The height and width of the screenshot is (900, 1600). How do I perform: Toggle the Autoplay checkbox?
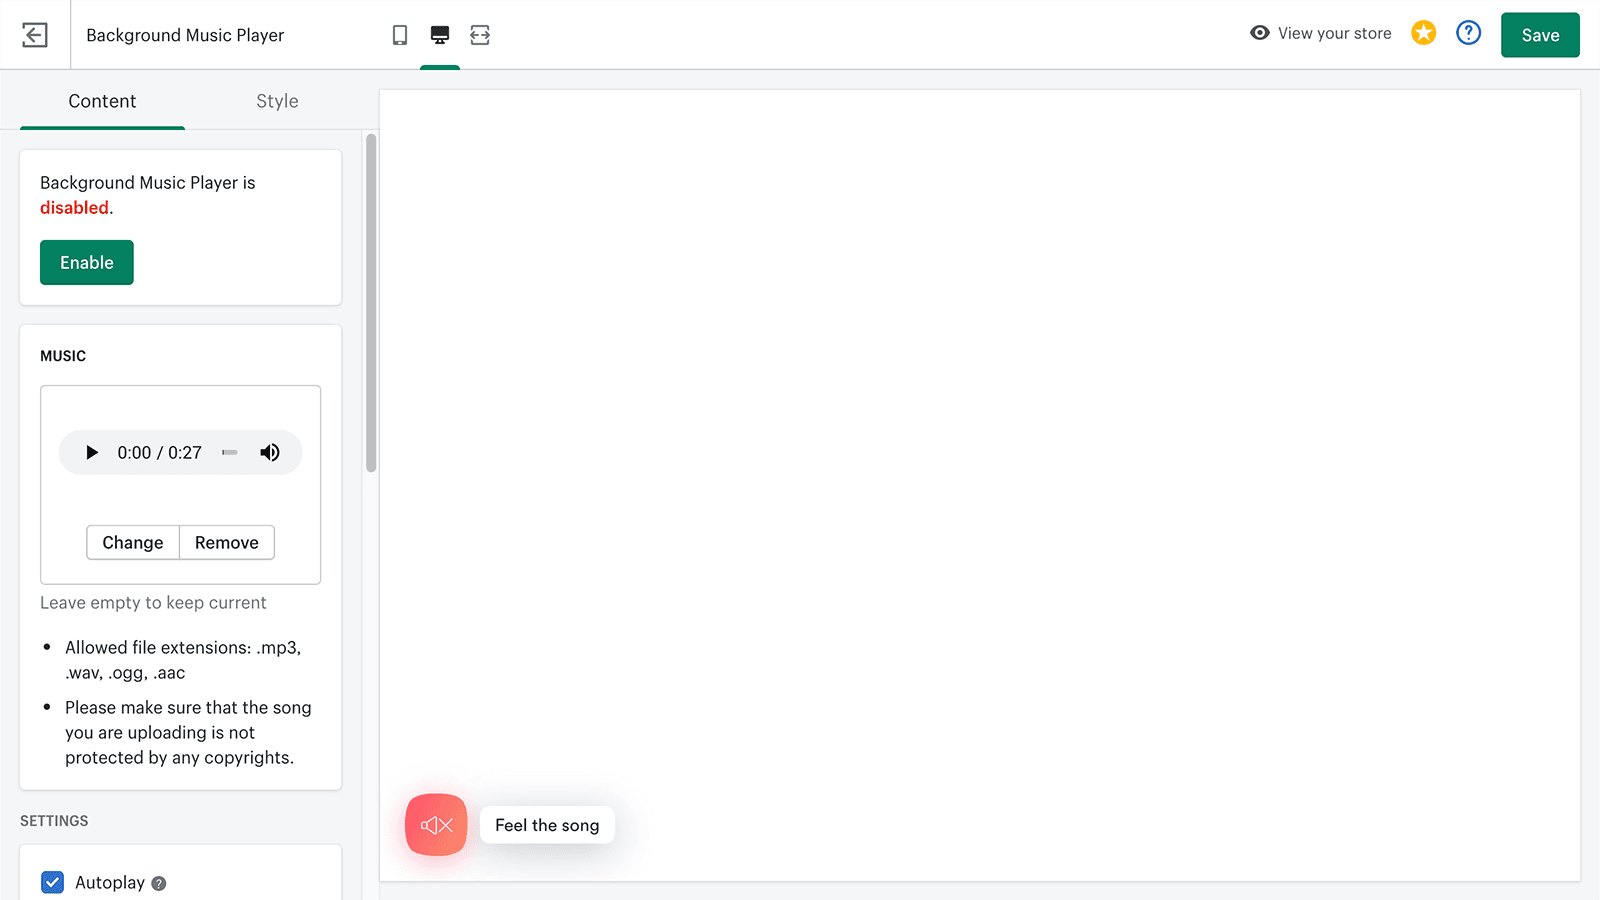click(52, 882)
